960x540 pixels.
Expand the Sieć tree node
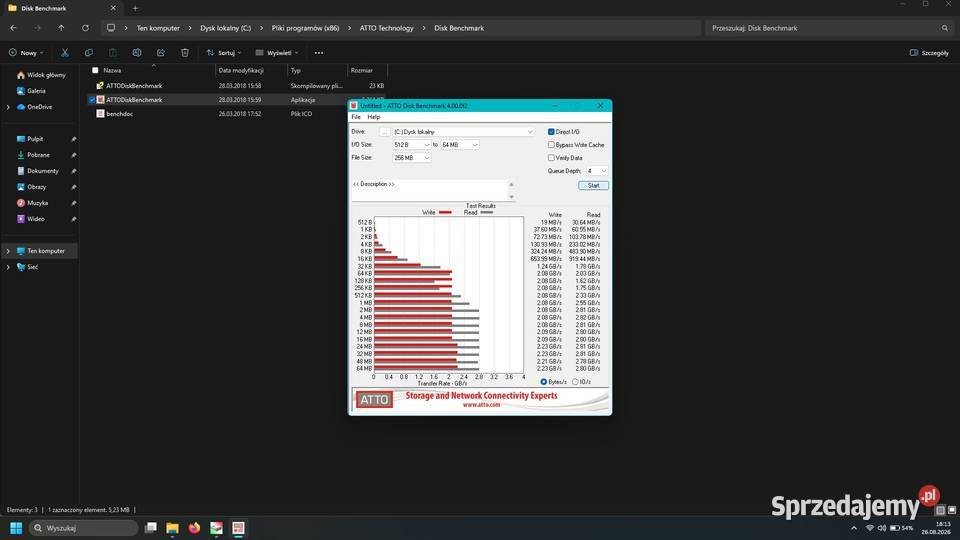(x=8, y=268)
